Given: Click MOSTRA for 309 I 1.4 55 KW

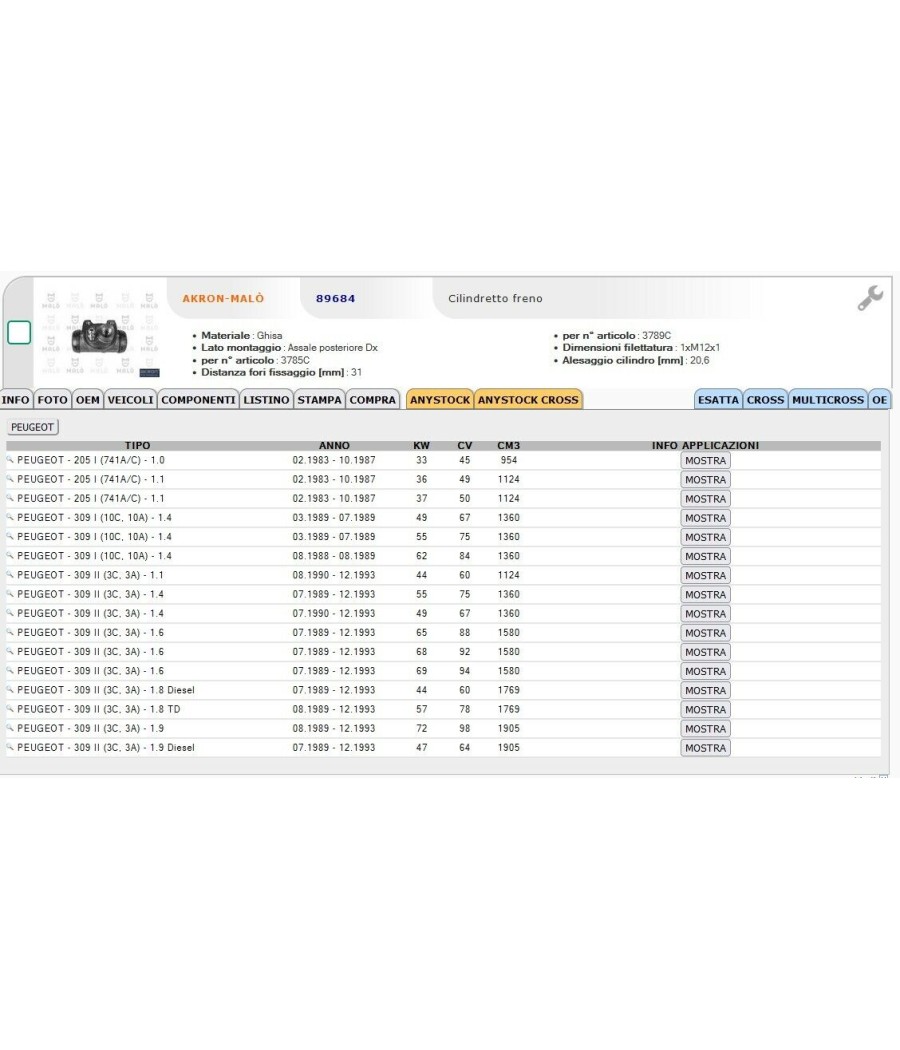Looking at the screenshot, I should (x=705, y=537).
